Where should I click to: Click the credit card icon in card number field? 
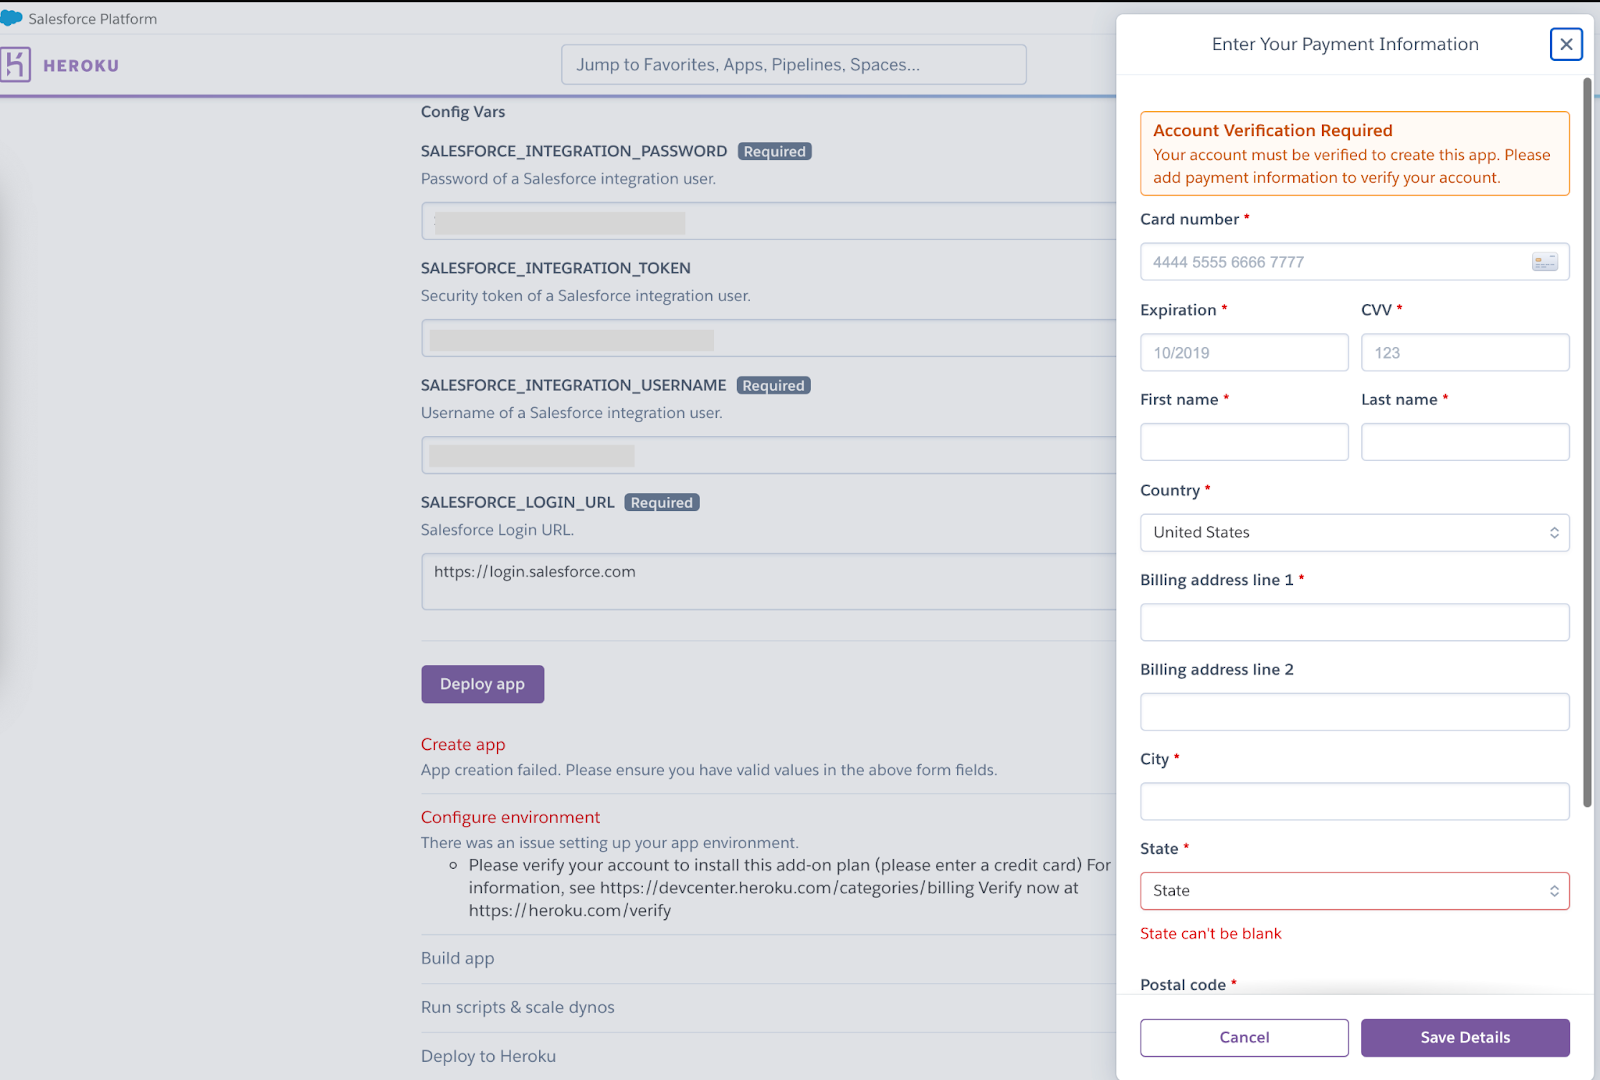[1545, 262]
